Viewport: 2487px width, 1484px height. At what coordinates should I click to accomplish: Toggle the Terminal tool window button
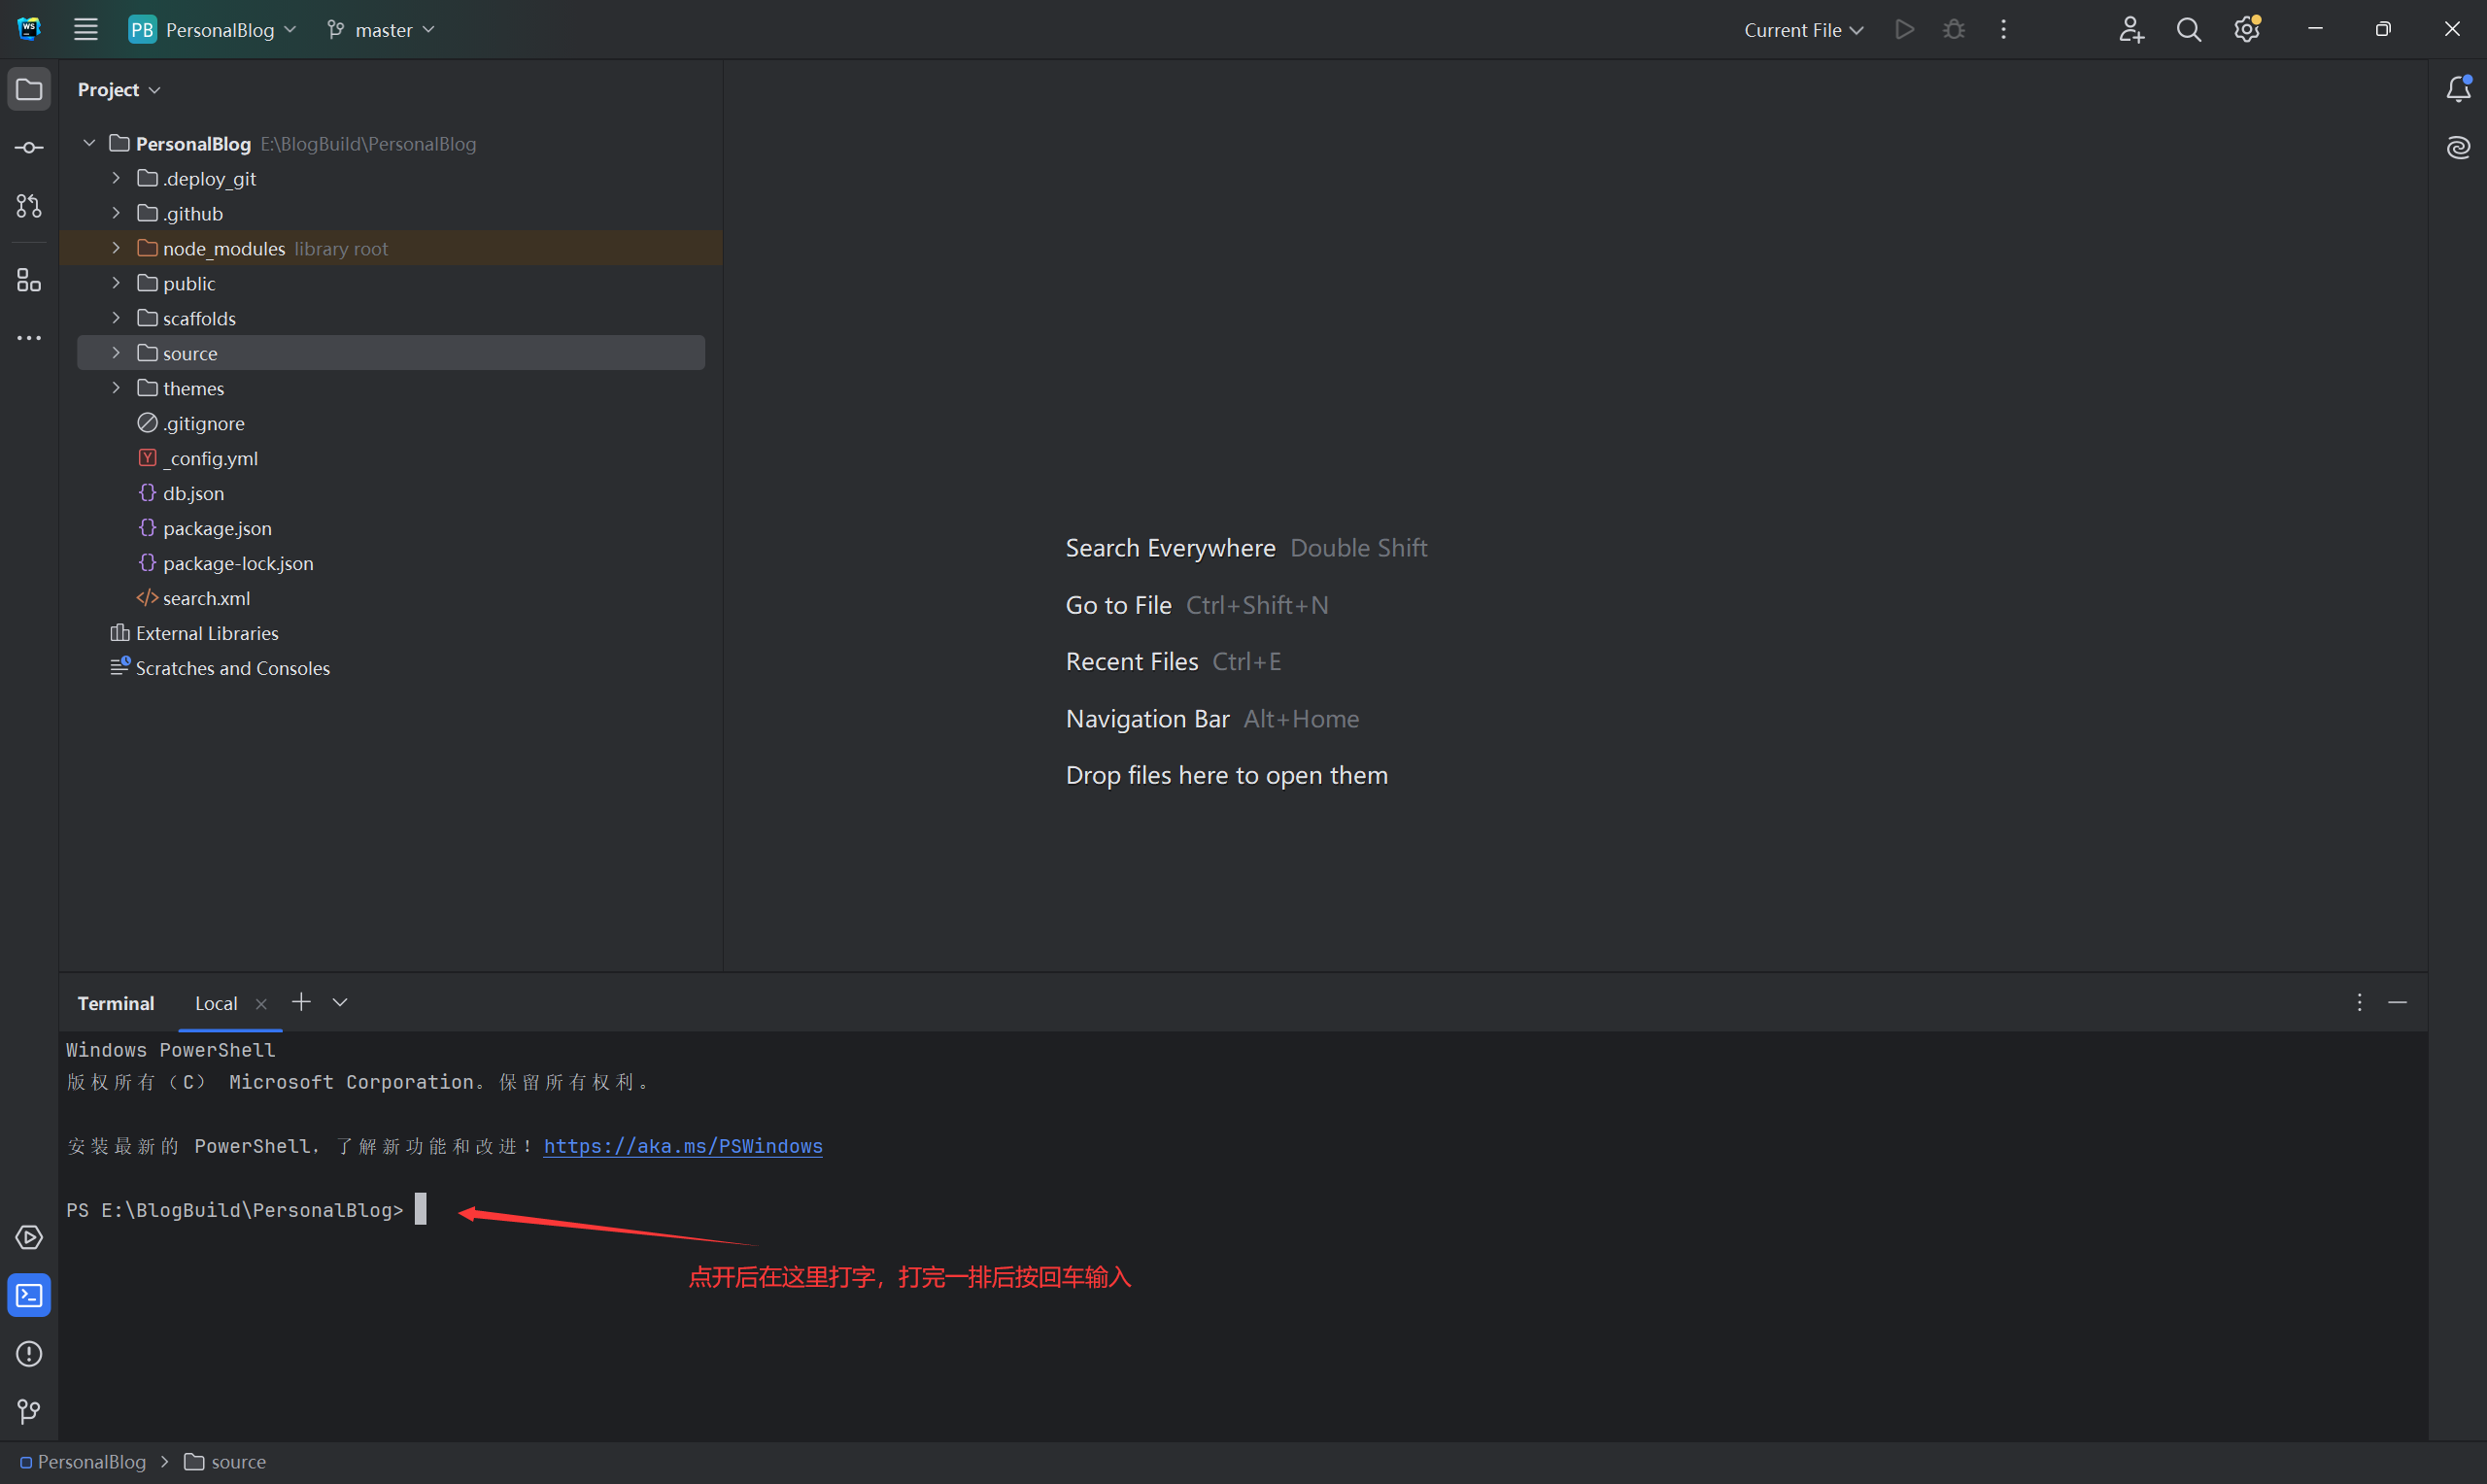tap(29, 1296)
